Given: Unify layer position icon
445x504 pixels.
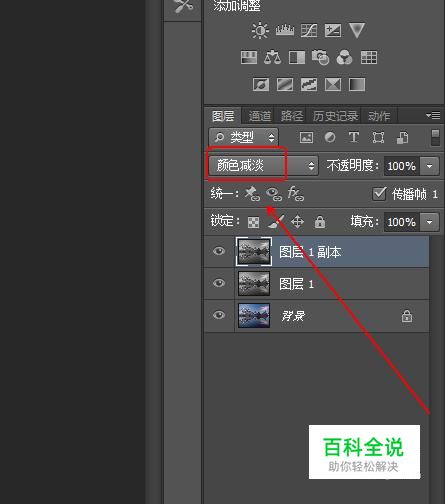Looking at the screenshot, I should [252, 194].
